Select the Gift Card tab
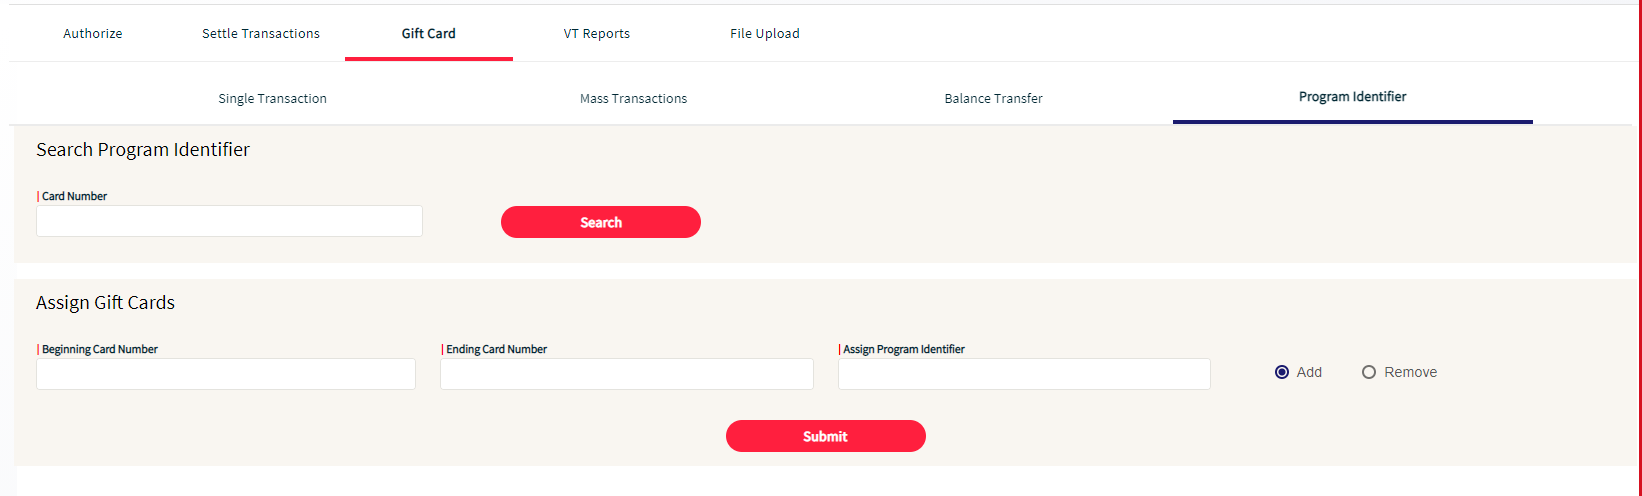1642x496 pixels. (428, 33)
